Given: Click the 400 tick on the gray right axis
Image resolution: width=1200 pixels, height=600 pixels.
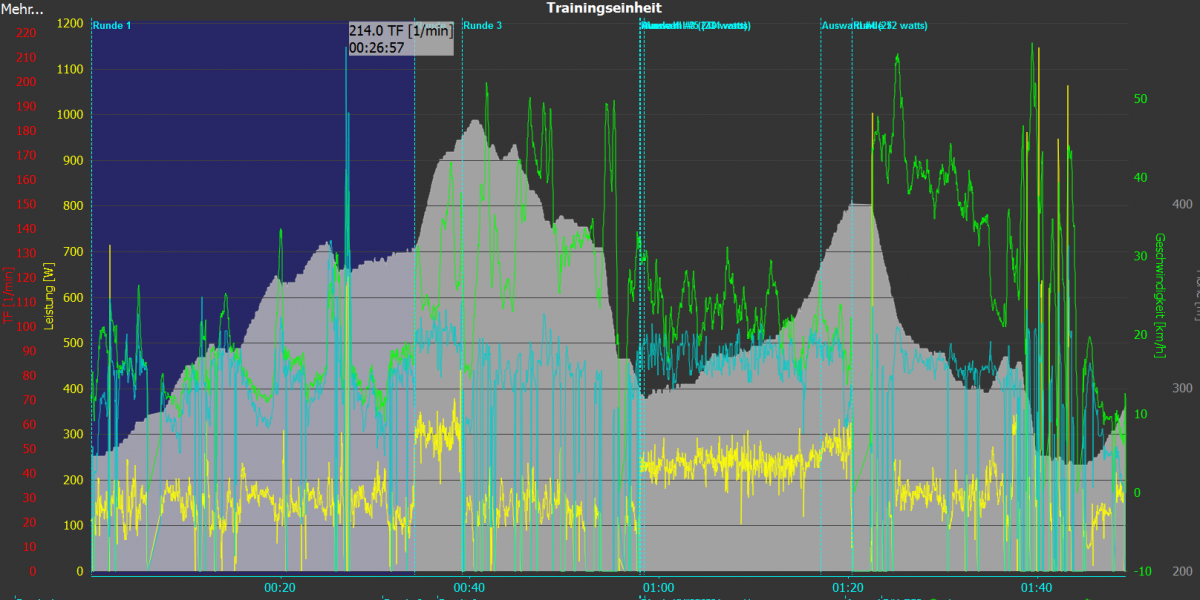Looking at the screenshot, I should (x=1181, y=204).
